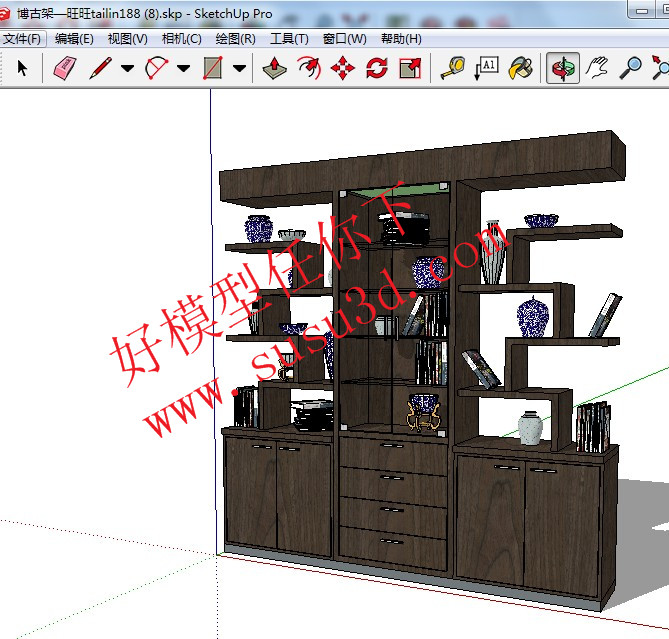Pick the pink Eraser tool
The height and width of the screenshot is (639, 669).
pos(64,68)
